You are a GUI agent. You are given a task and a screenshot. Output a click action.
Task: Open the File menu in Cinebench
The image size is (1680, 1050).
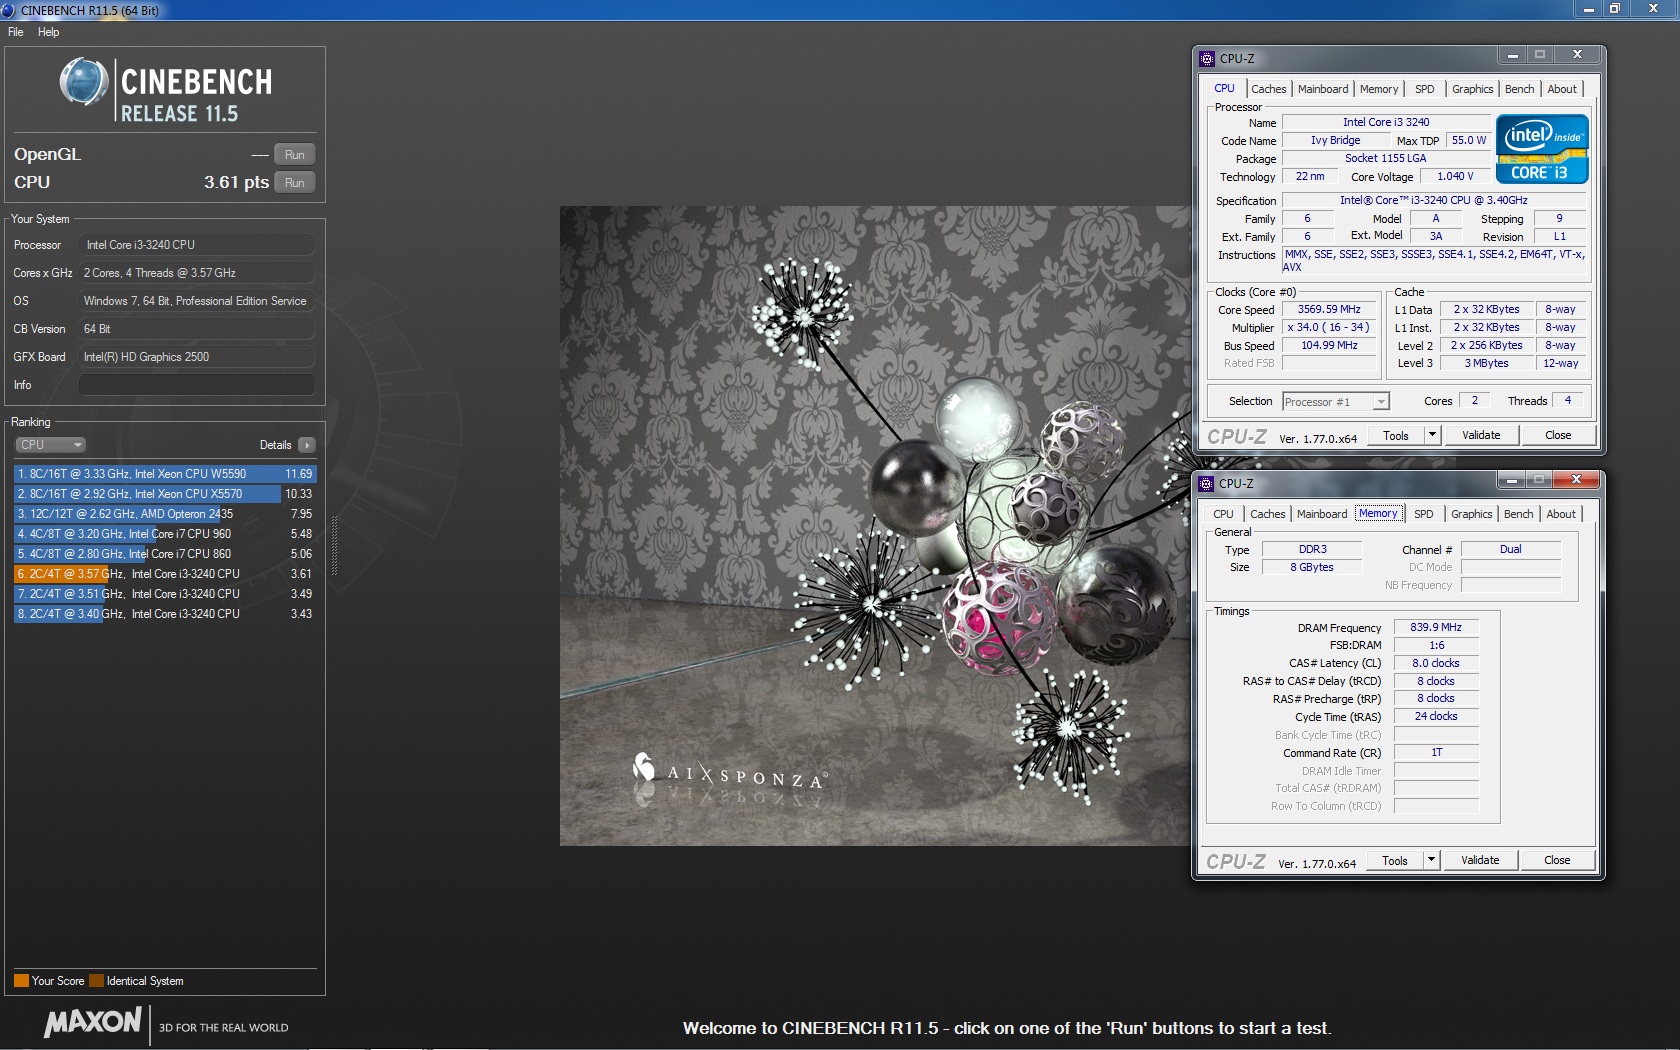15,32
